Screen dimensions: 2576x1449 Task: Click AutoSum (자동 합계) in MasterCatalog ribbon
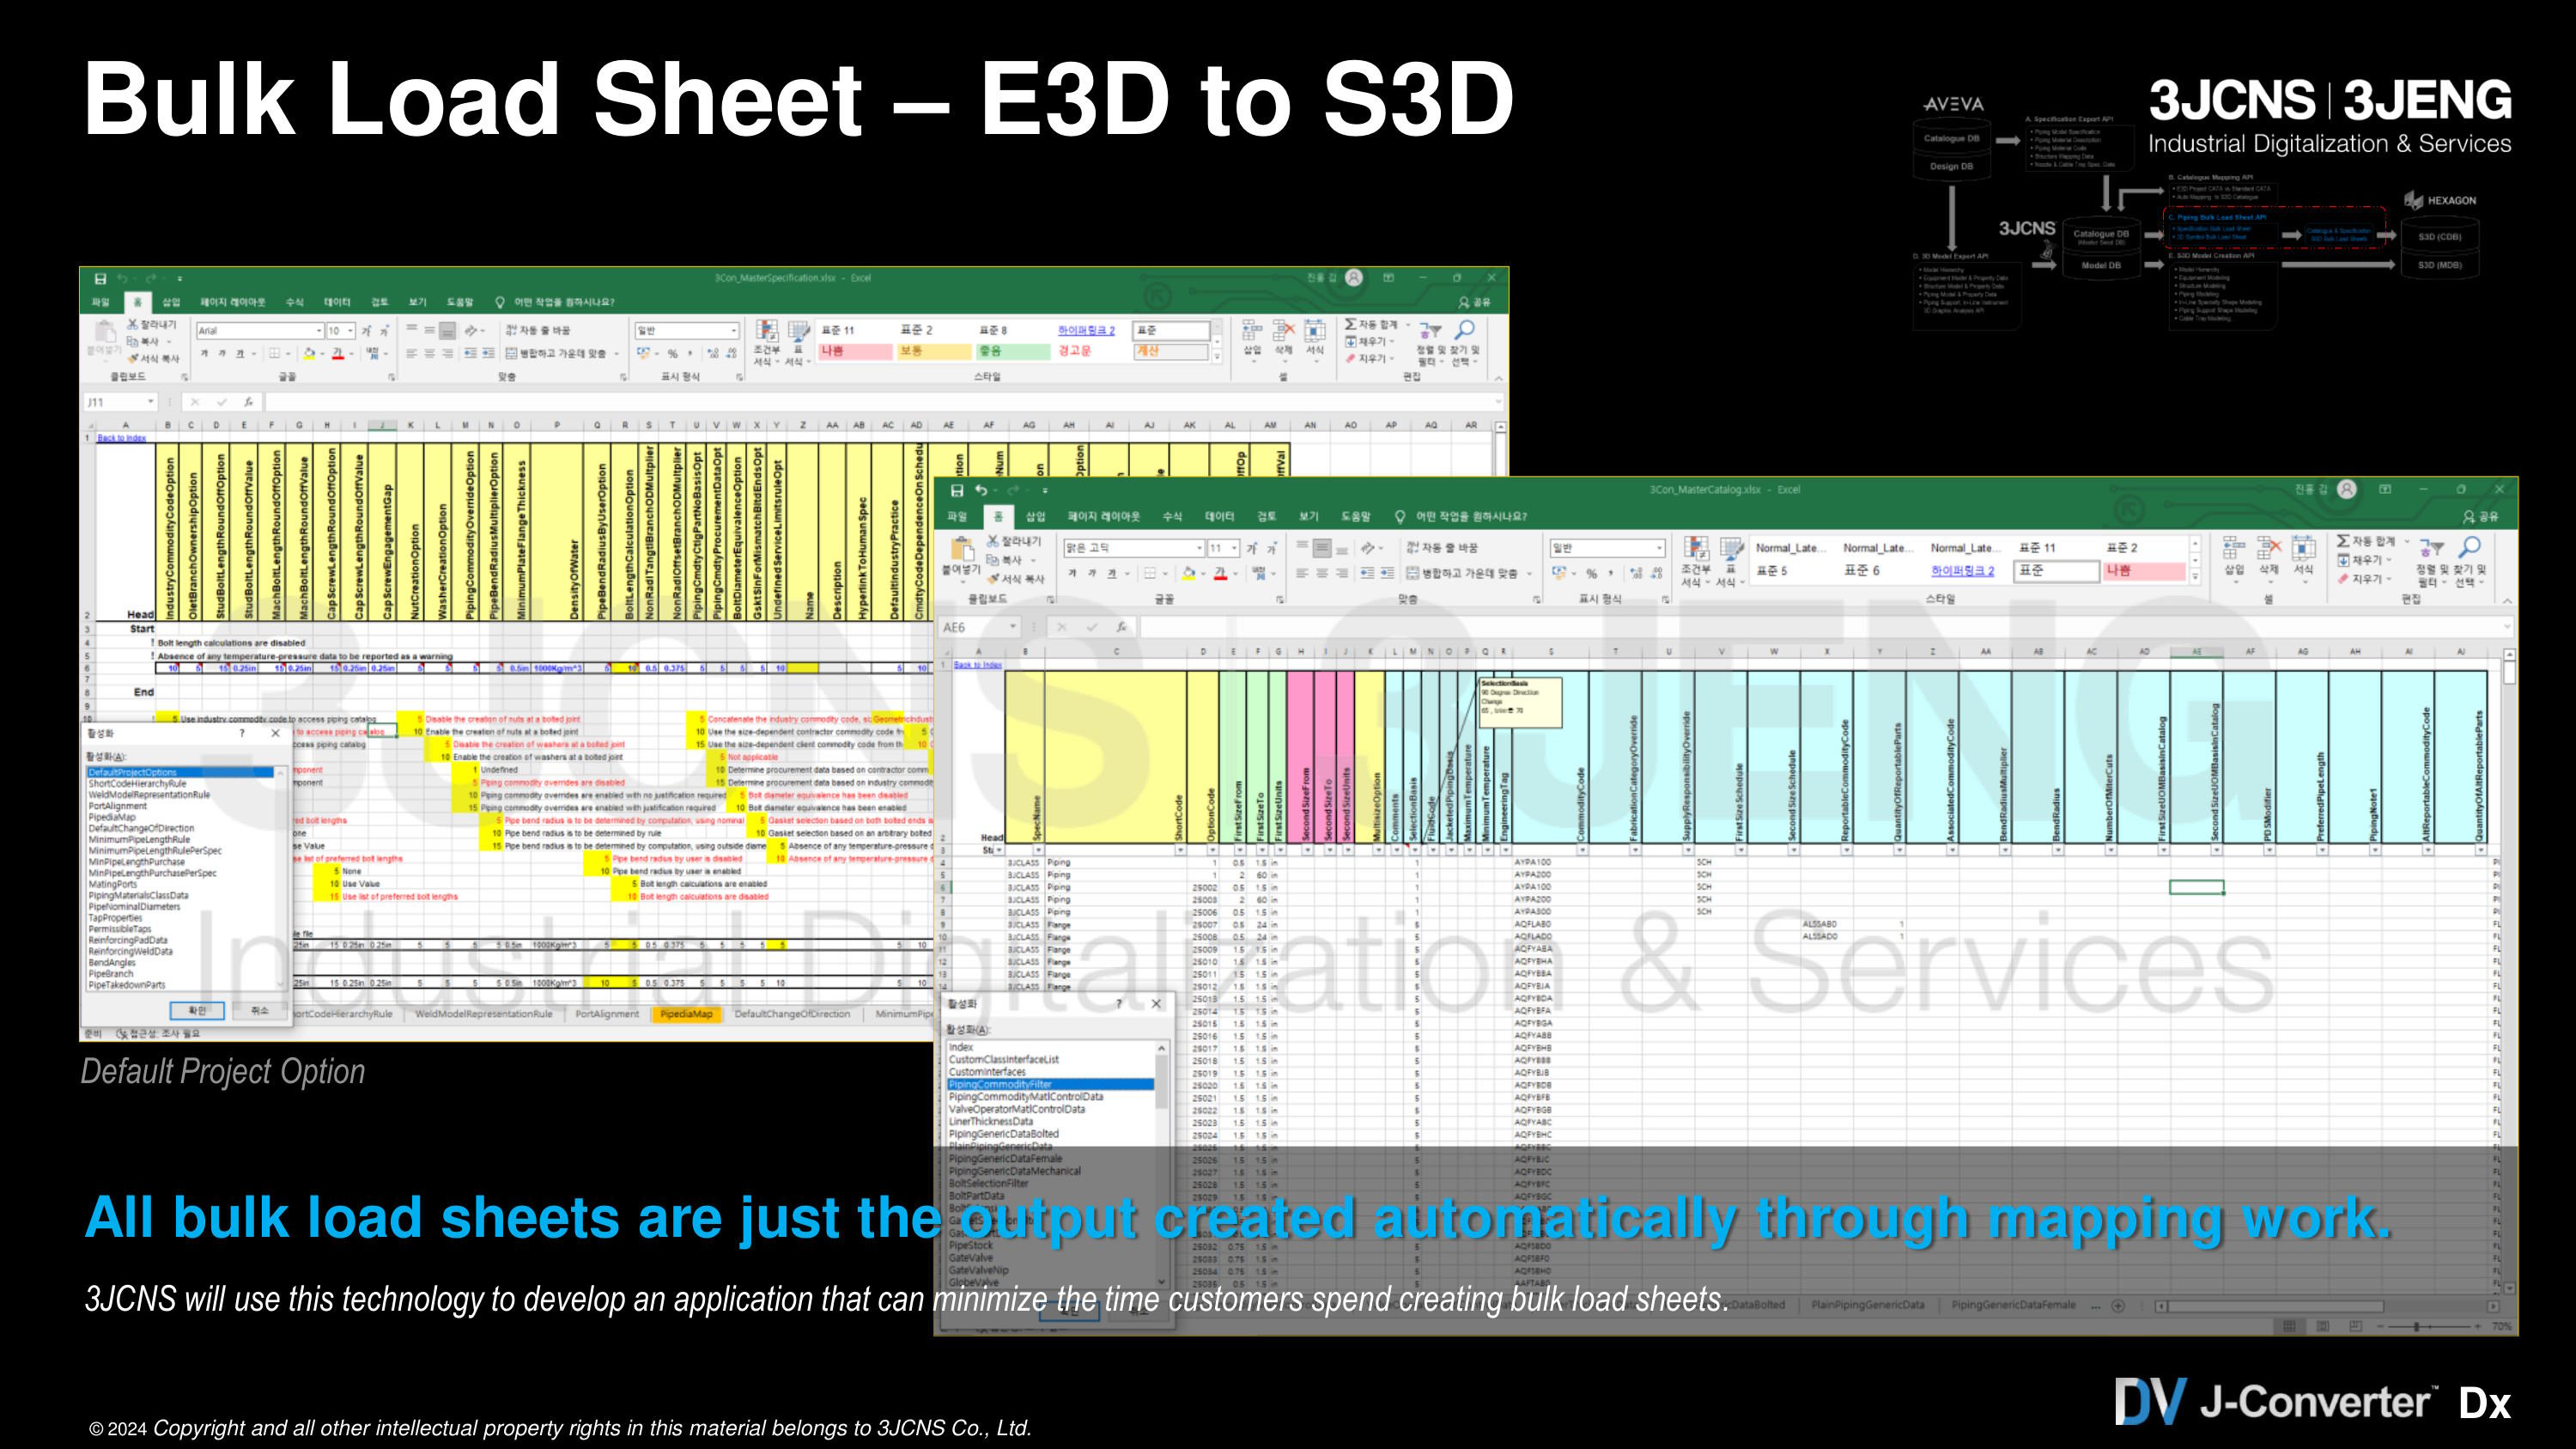[2367, 541]
